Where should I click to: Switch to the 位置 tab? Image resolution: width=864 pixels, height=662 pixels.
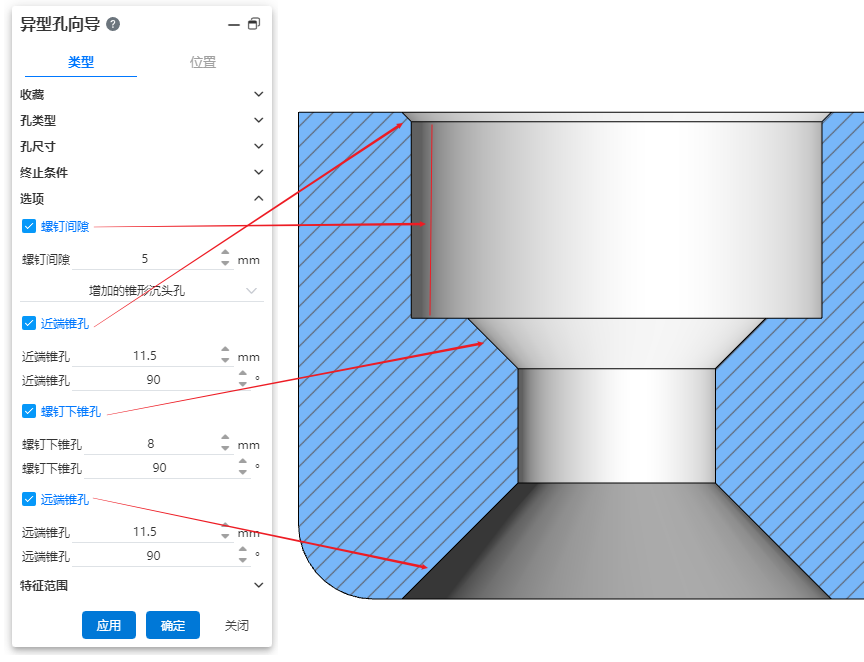click(x=203, y=62)
